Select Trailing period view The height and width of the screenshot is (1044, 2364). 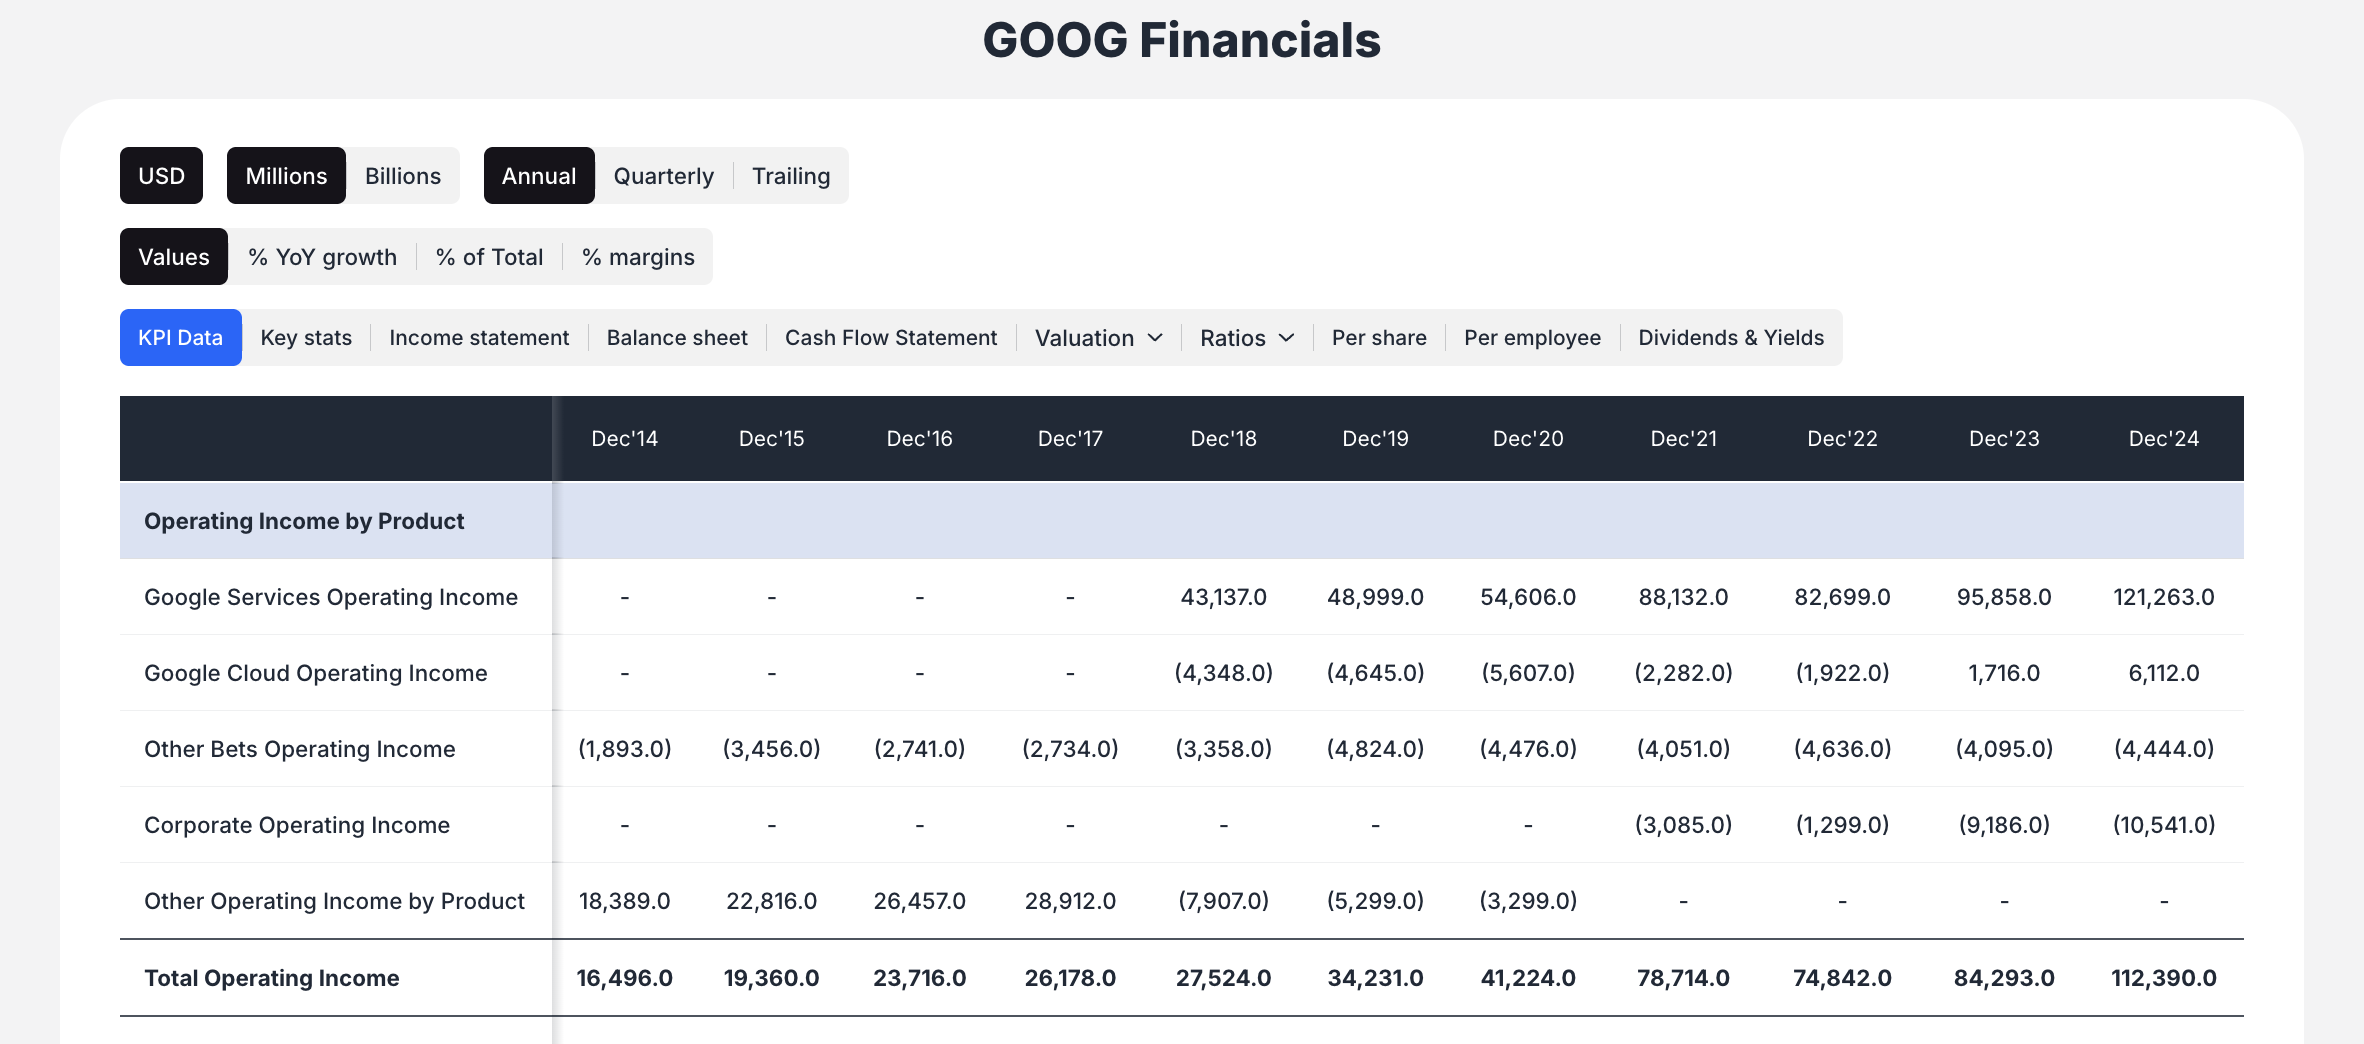791,175
